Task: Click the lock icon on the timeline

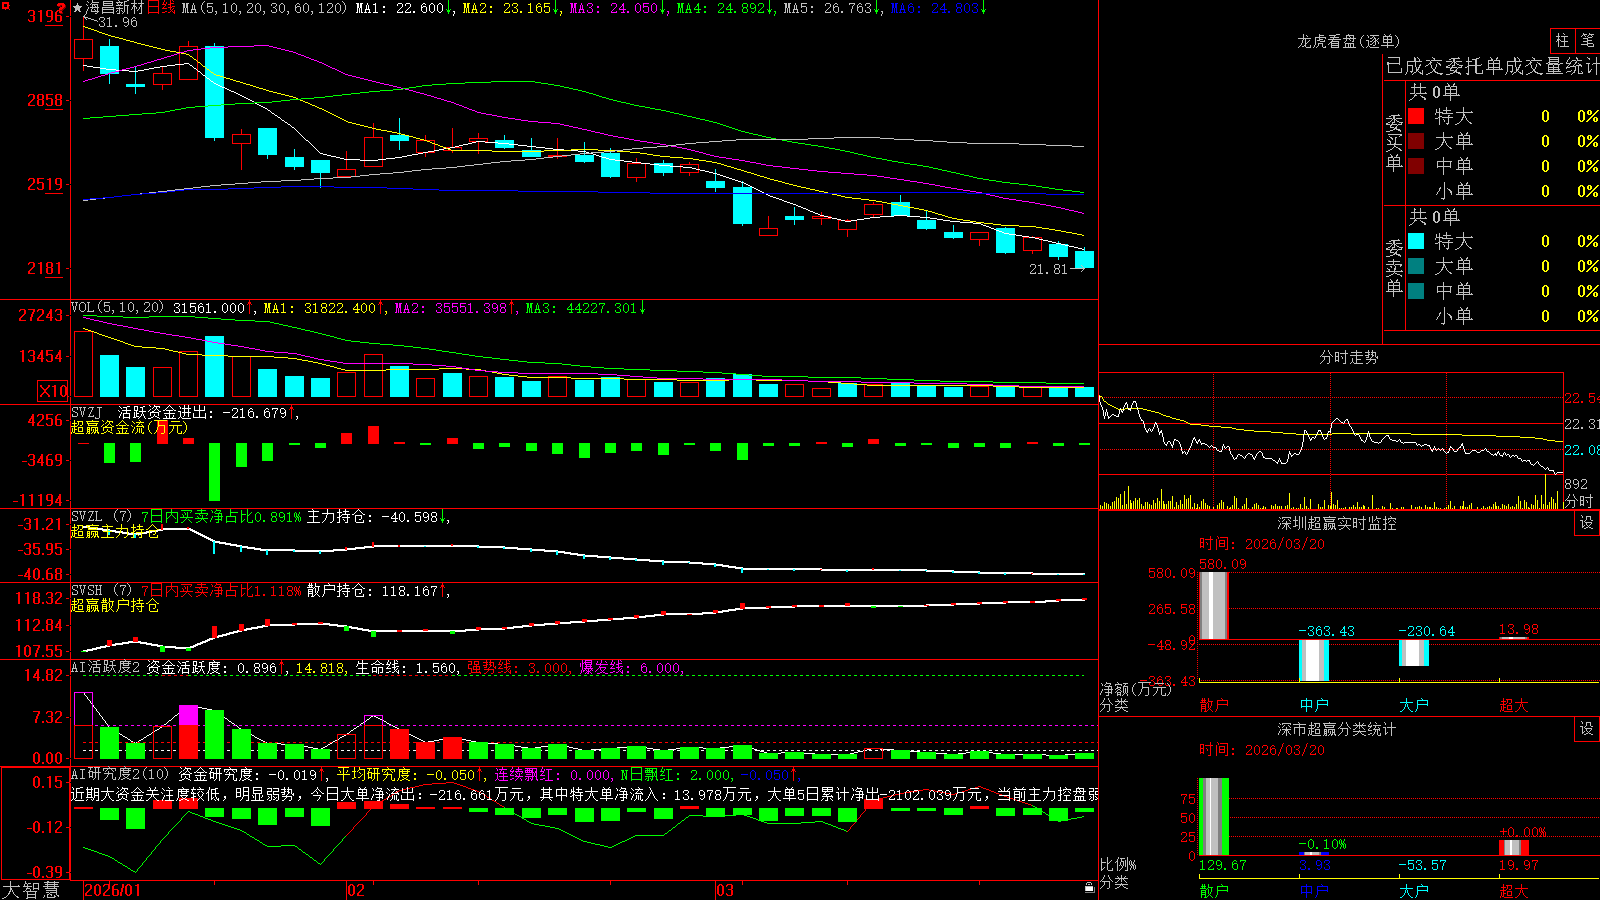Action: click(1090, 888)
